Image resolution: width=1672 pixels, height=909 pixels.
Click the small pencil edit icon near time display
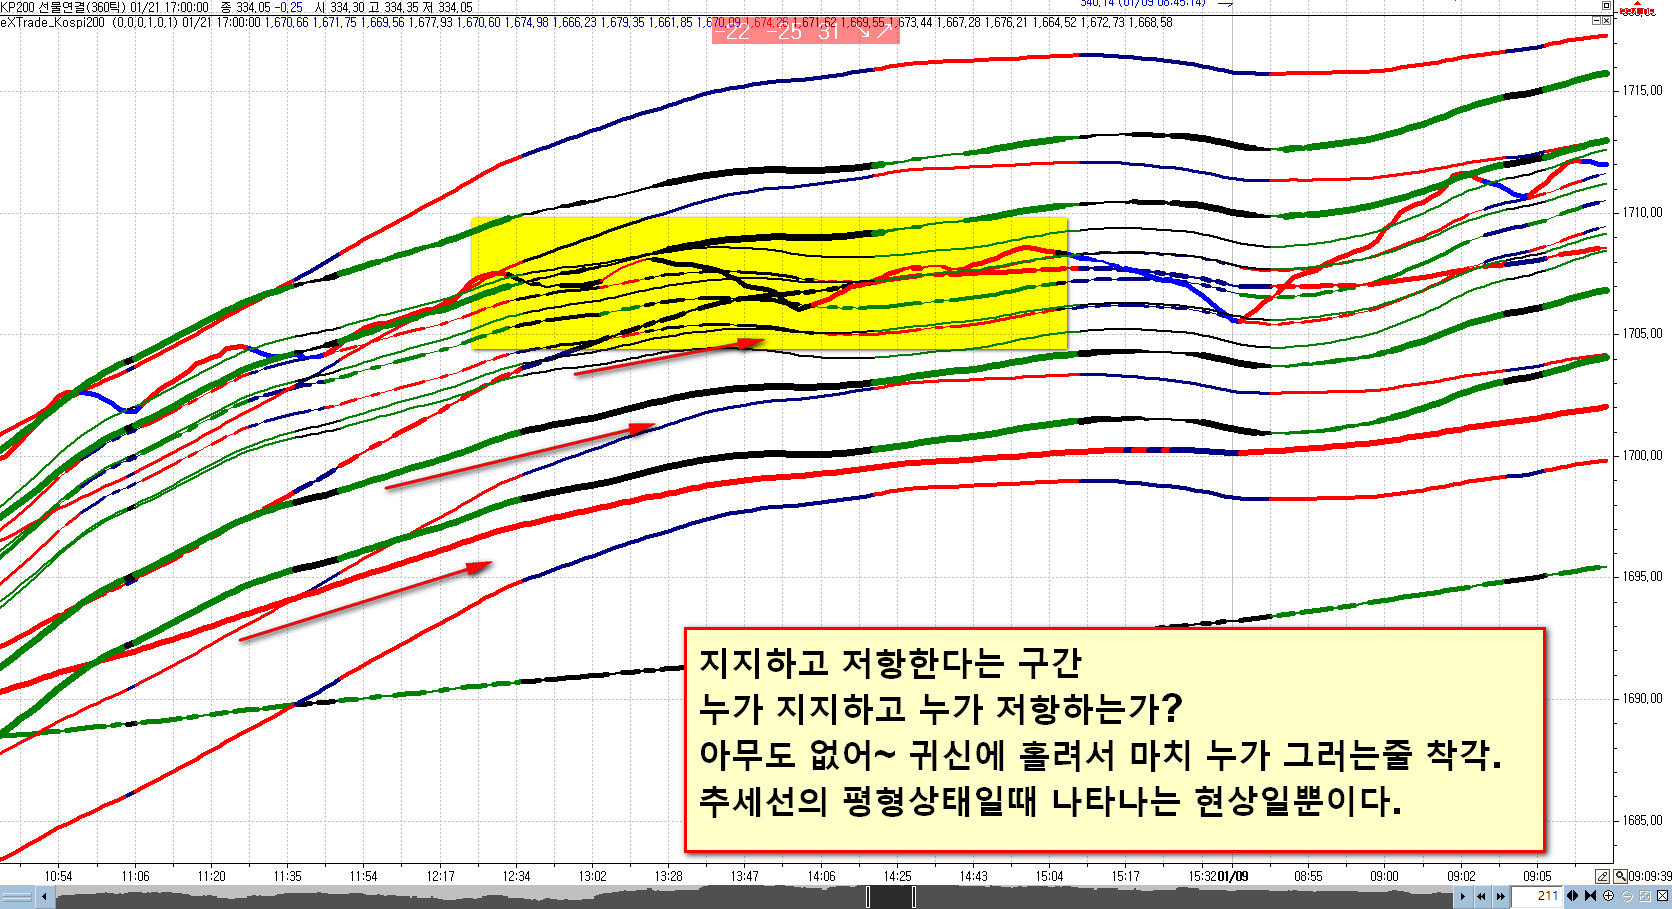tap(1602, 876)
